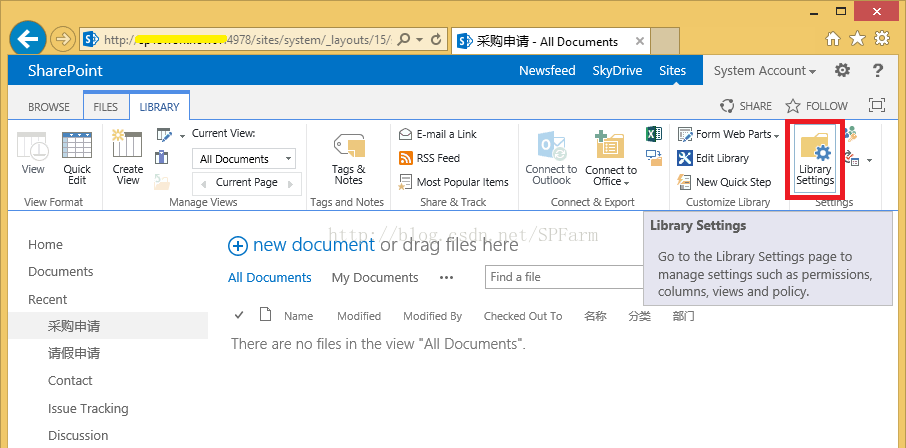906x448 pixels.
Task: Click the Shared With people-and-key icon
Action: (851, 134)
